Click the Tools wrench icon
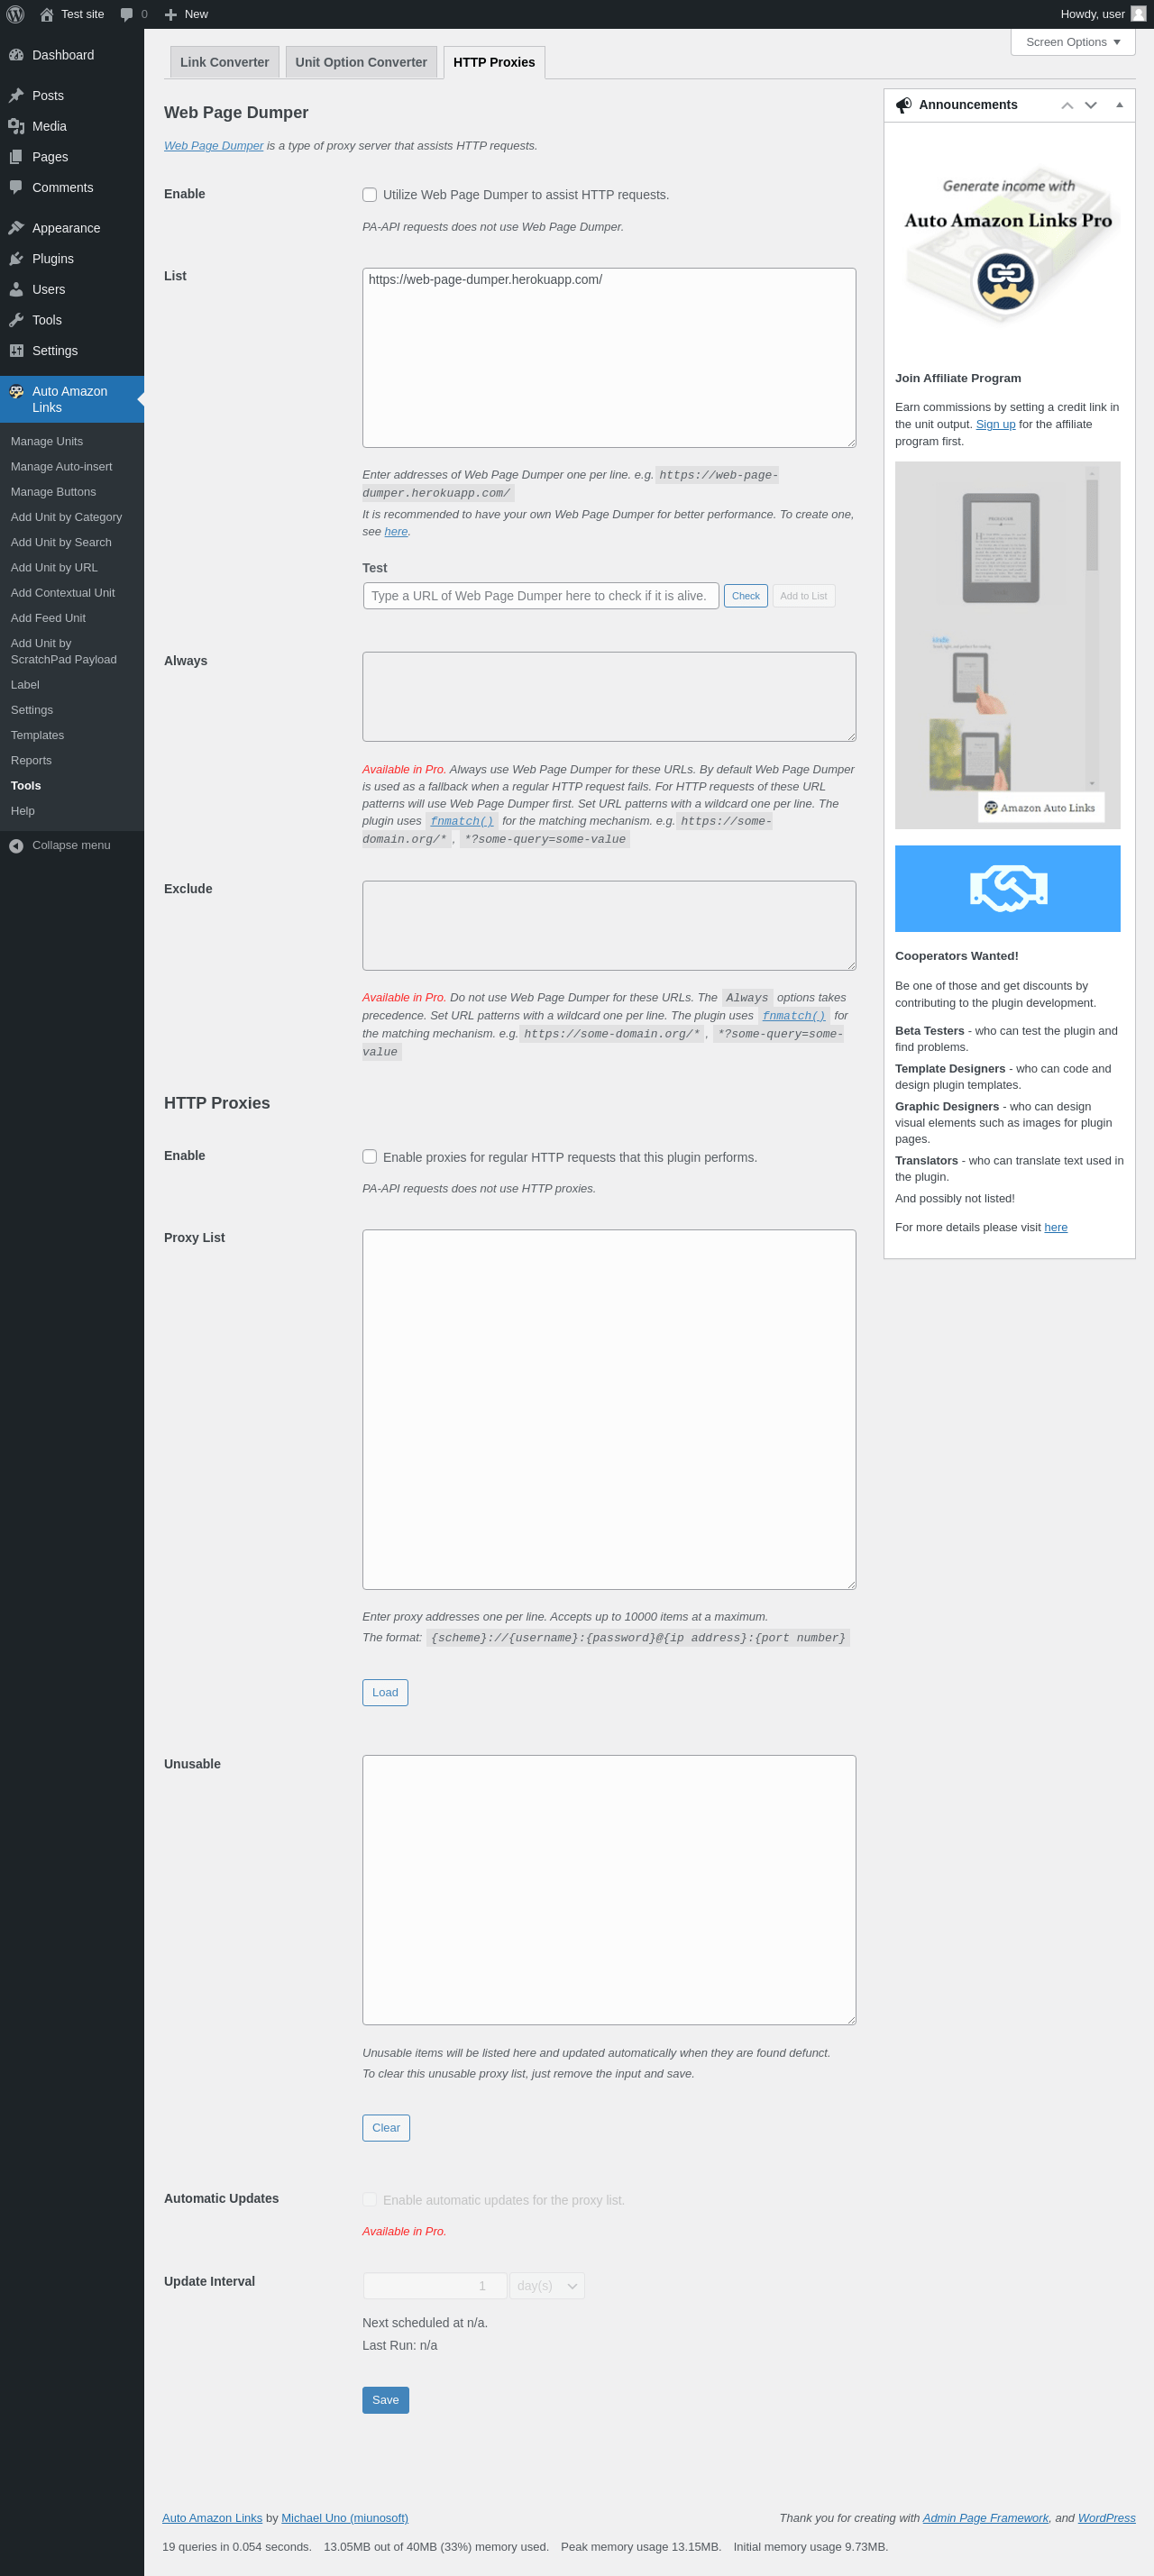The height and width of the screenshot is (2576, 1154). (x=16, y=320)
